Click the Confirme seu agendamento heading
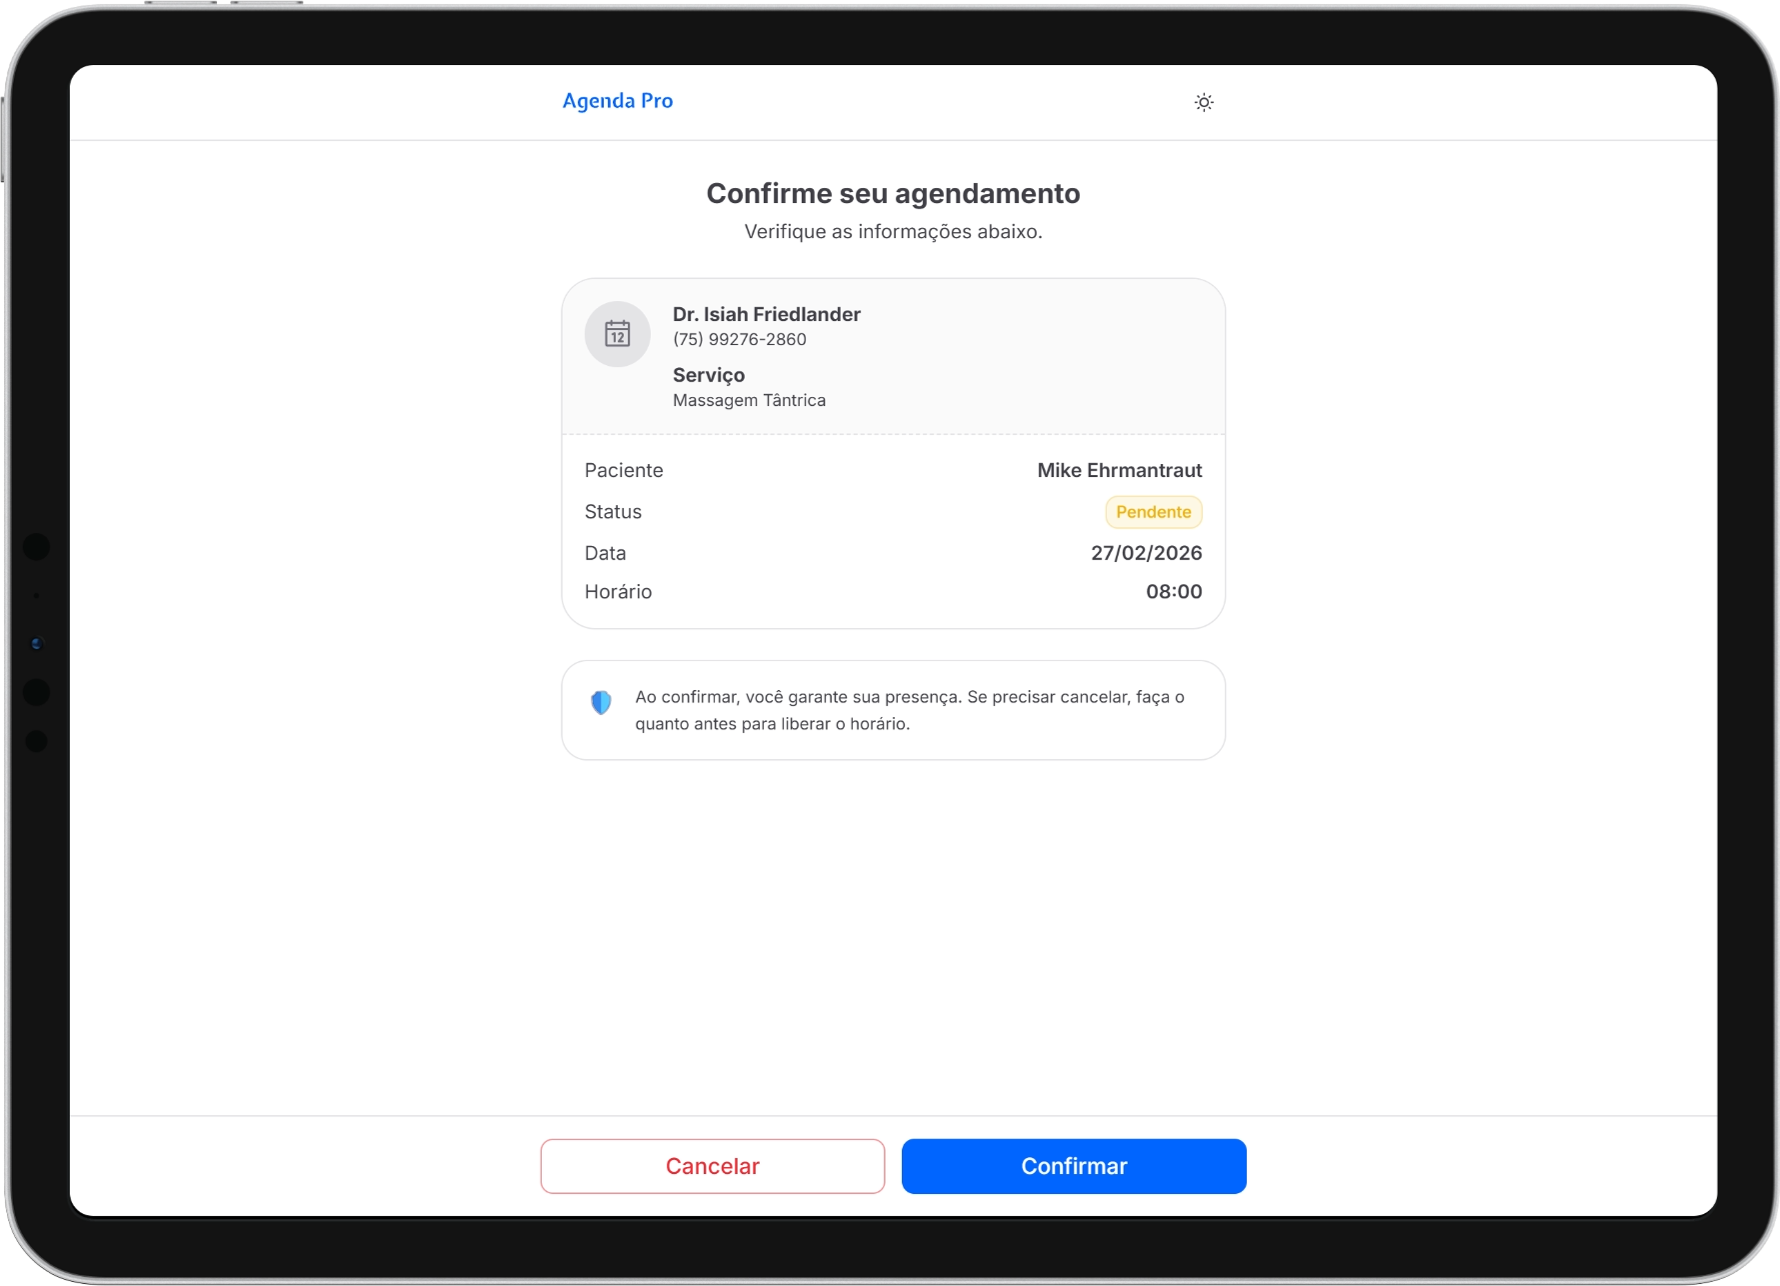The image size is (1780, 1286). point(893,193)
